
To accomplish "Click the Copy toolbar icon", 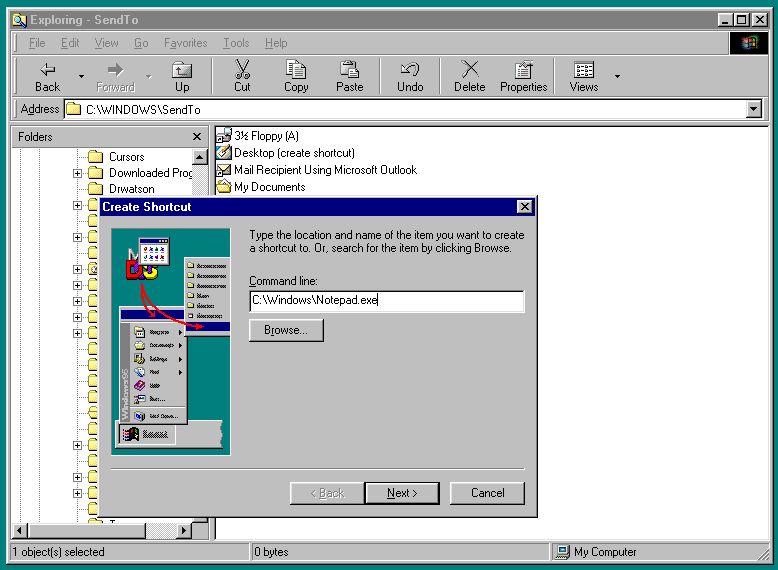I will click(296, 76).
